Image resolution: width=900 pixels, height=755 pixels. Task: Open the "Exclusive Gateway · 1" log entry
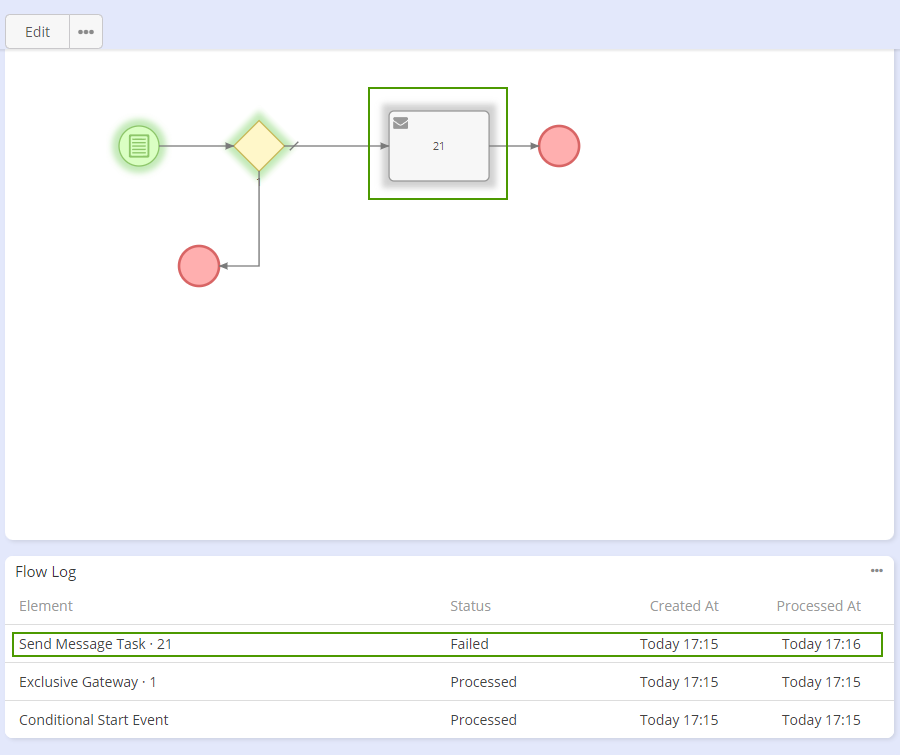[88, 682]
